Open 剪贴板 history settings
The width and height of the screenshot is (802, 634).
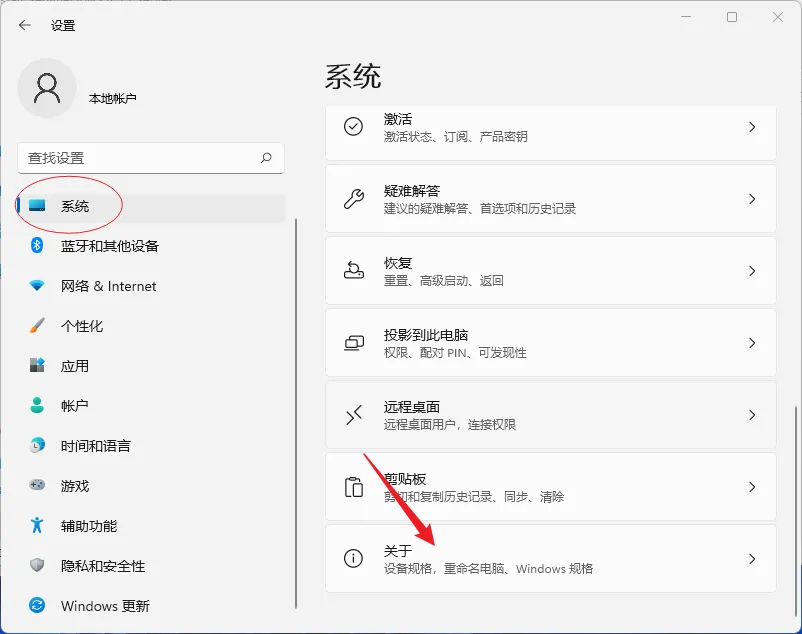tap(550, 487)
